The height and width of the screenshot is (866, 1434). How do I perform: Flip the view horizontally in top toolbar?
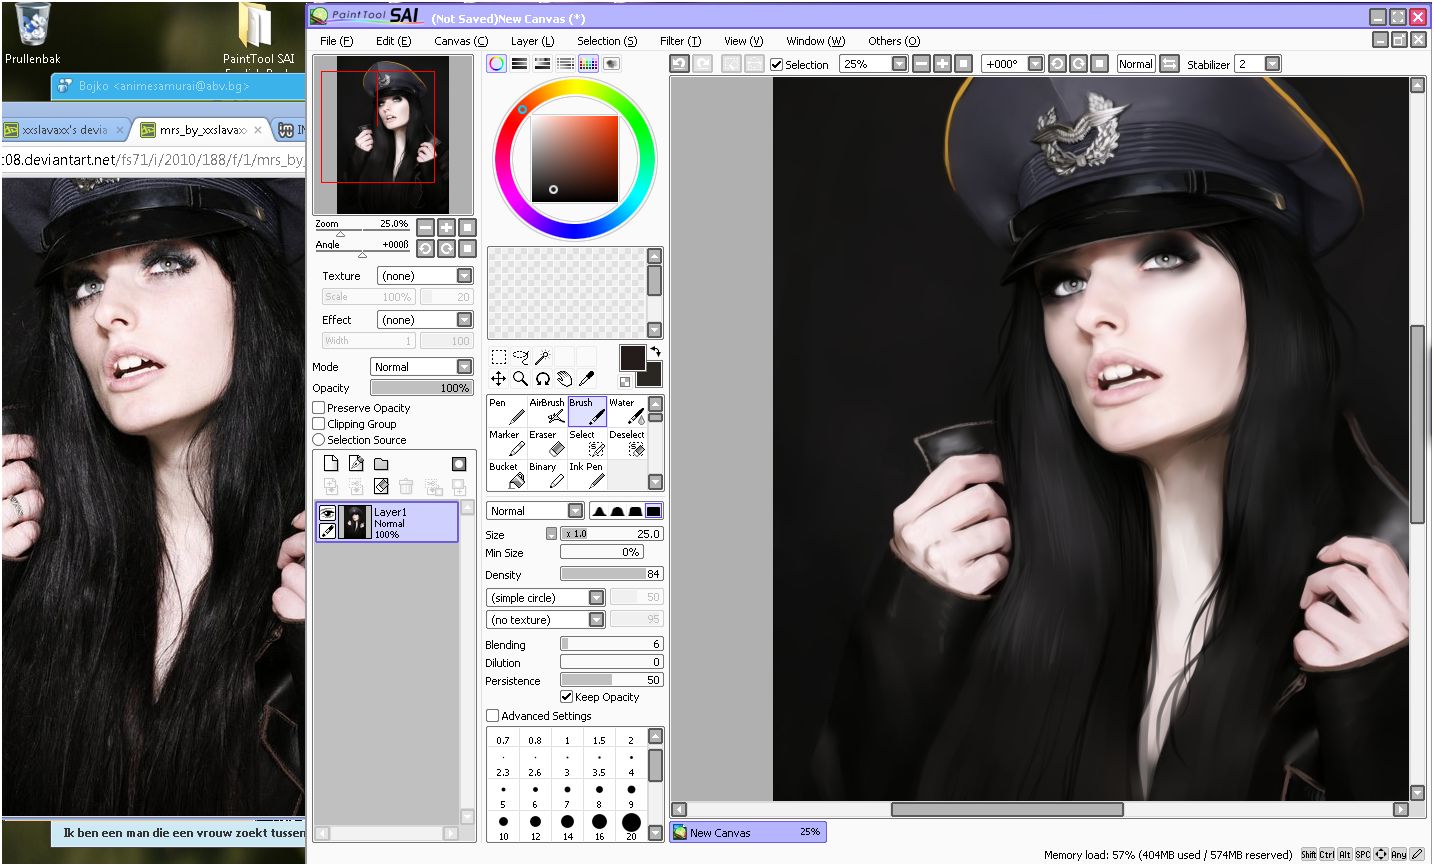coord(1169,64)
